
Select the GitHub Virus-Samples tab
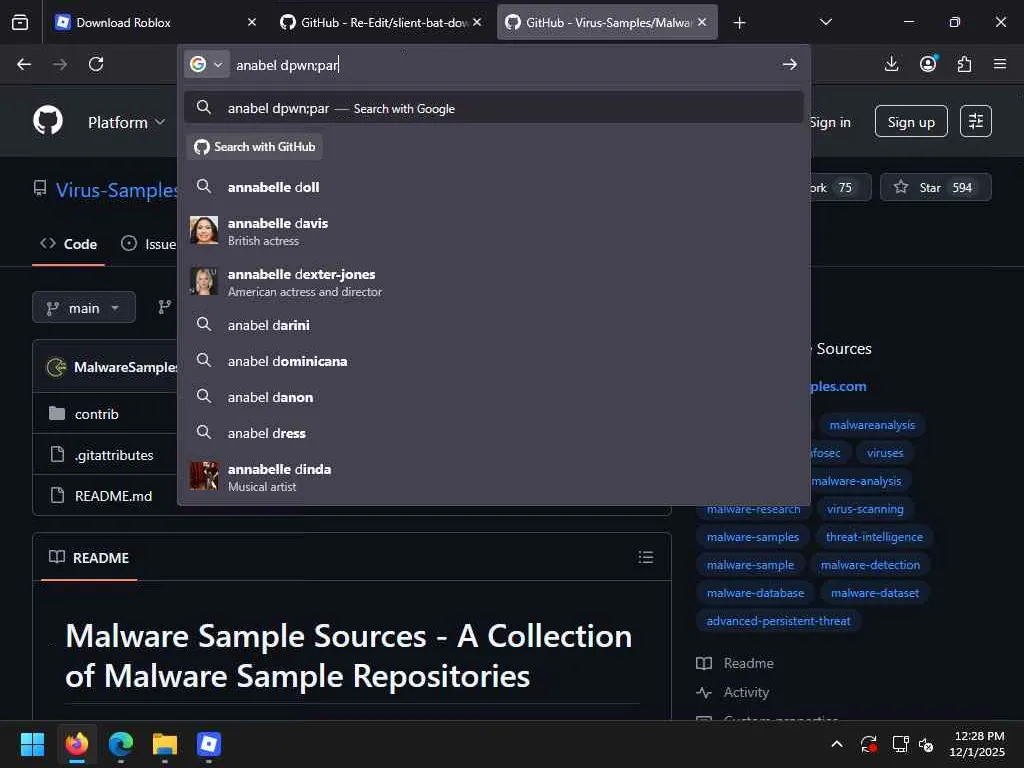(x=607, y=22)
